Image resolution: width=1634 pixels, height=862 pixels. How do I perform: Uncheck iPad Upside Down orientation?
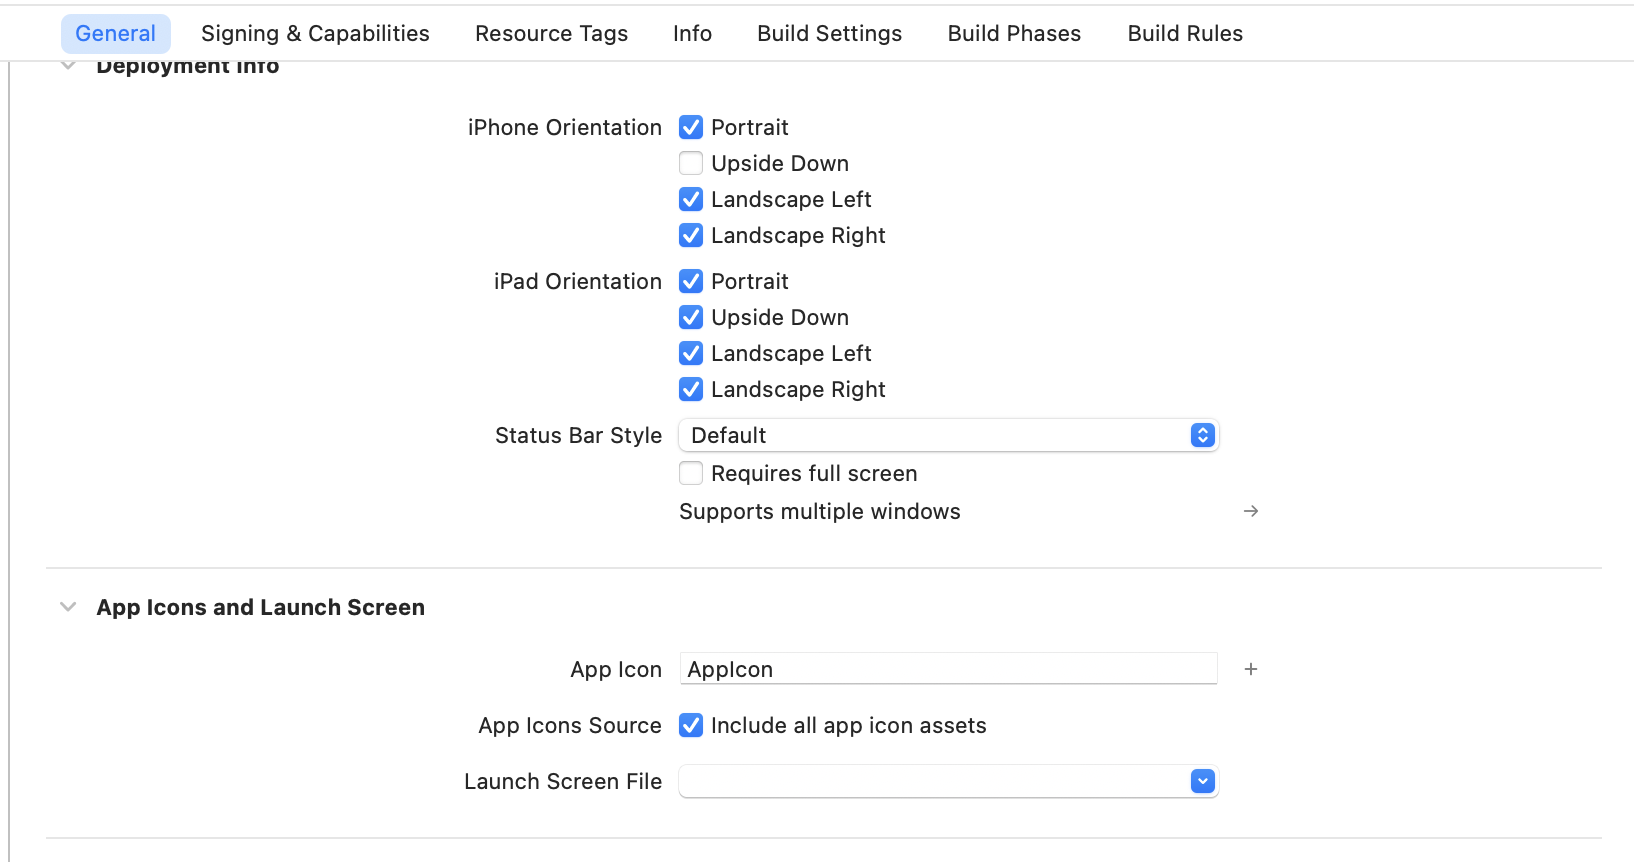pos(691,317)
